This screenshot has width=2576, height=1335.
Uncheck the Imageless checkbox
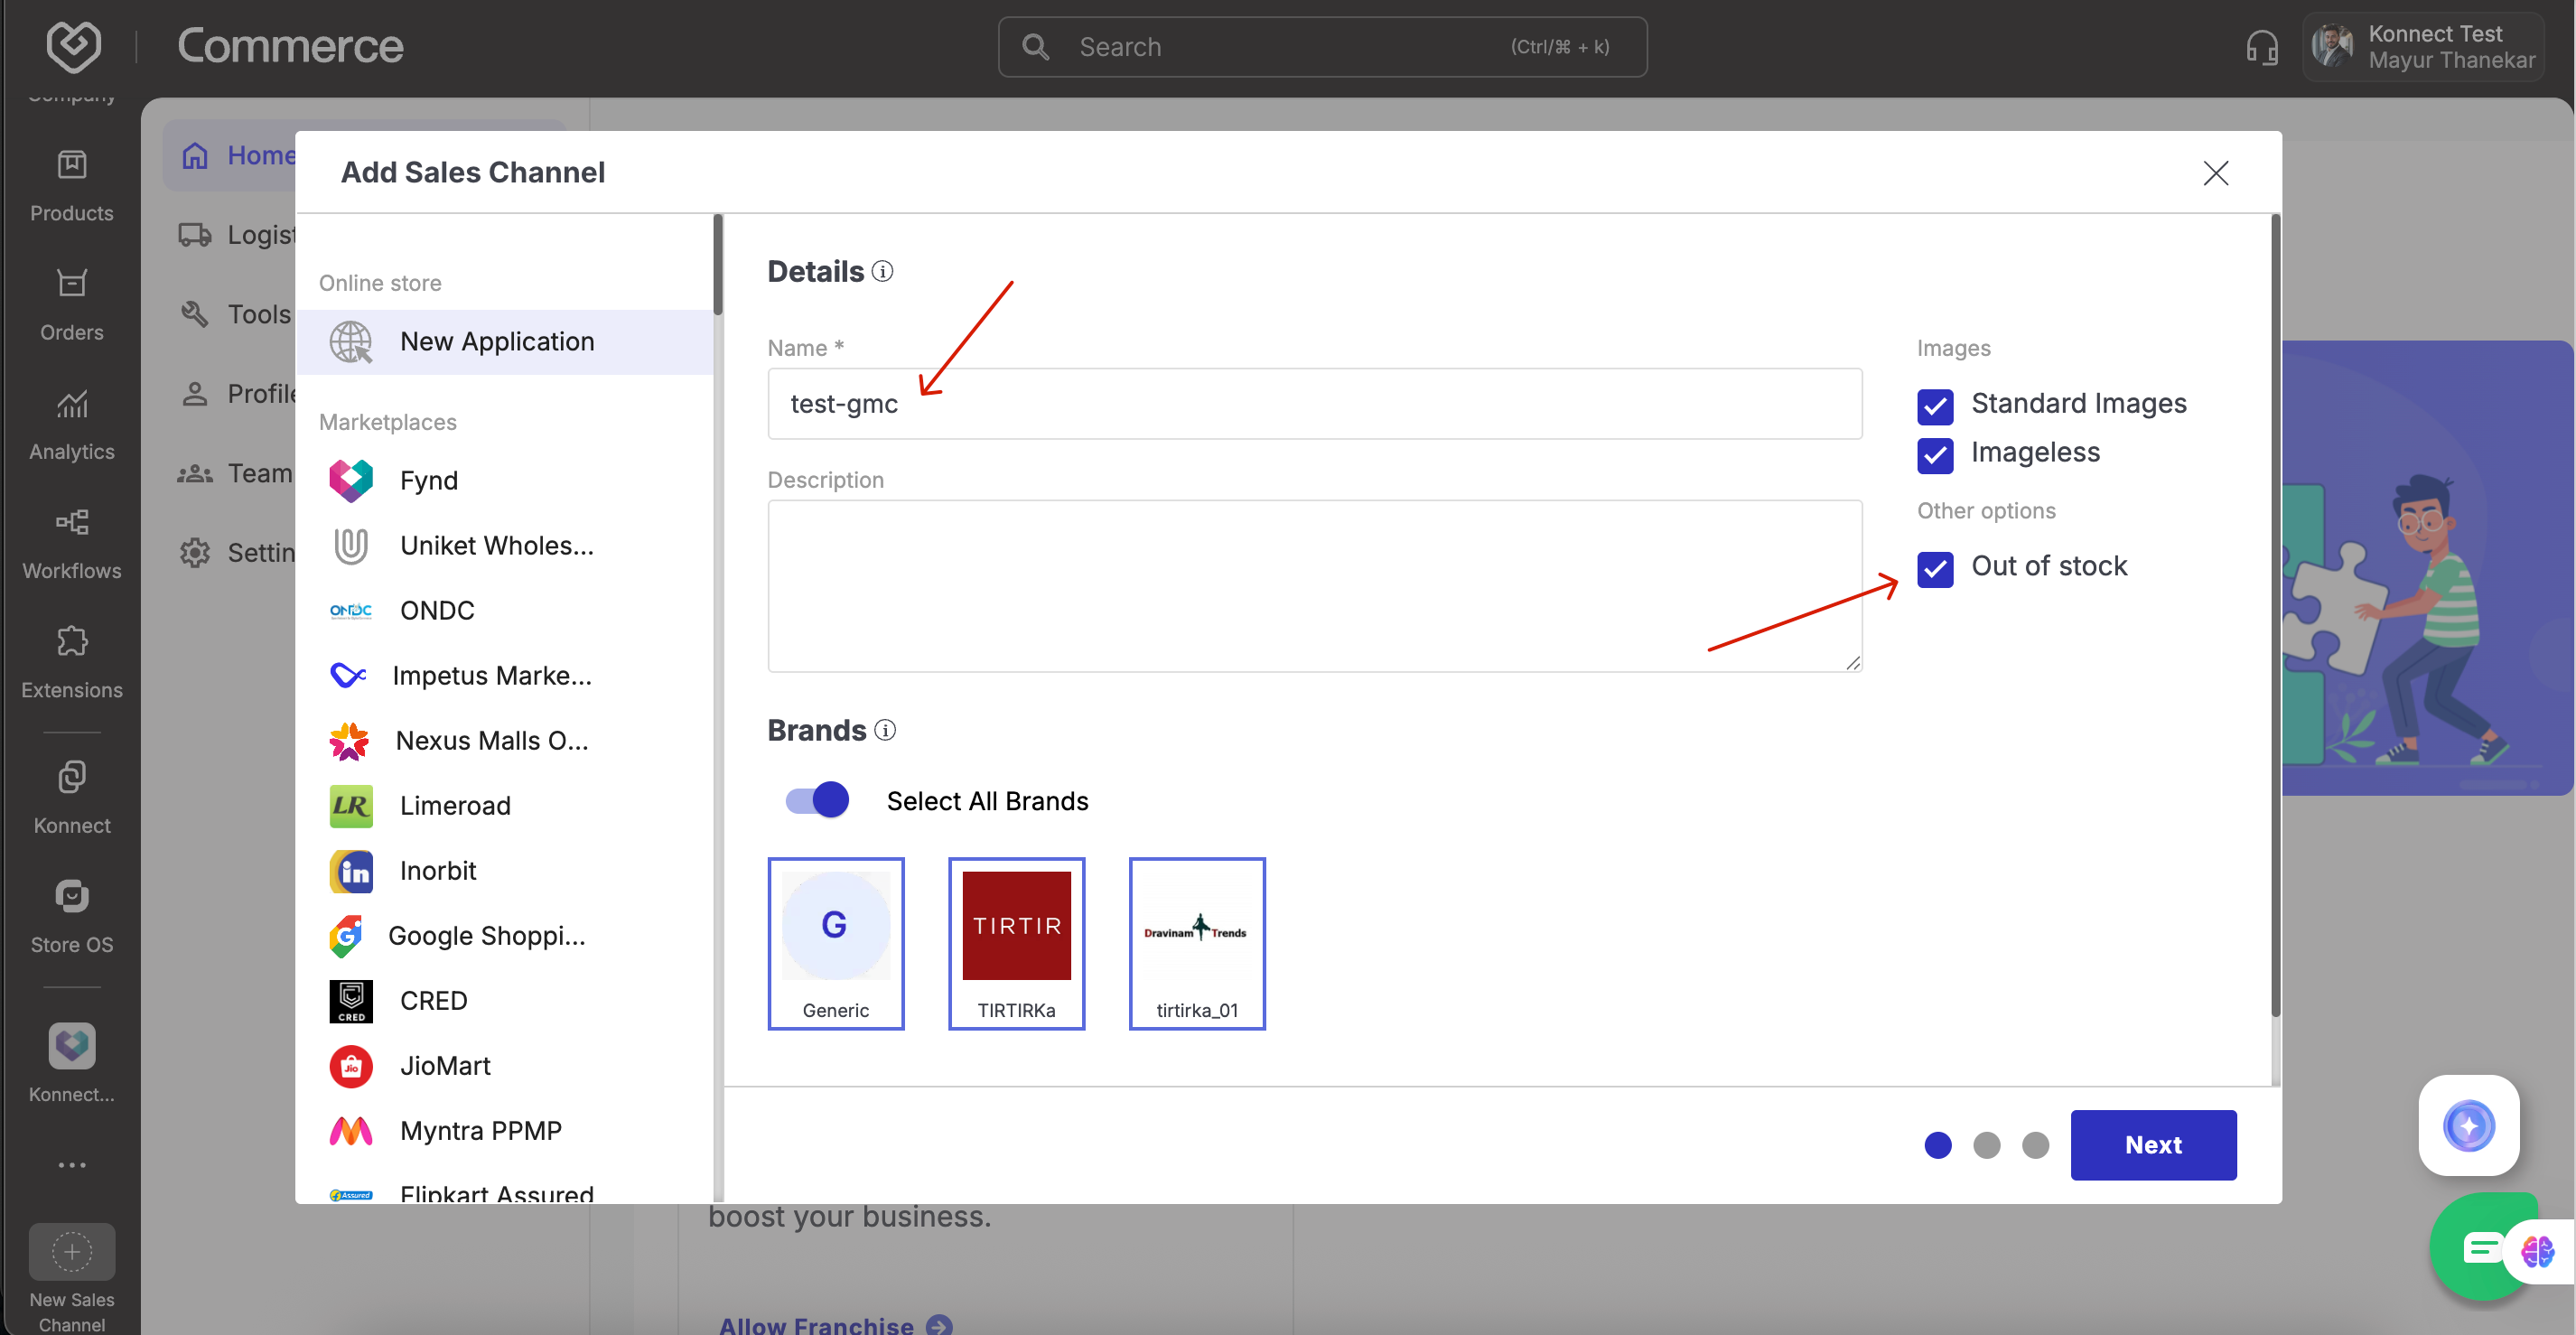(1935, 454)
